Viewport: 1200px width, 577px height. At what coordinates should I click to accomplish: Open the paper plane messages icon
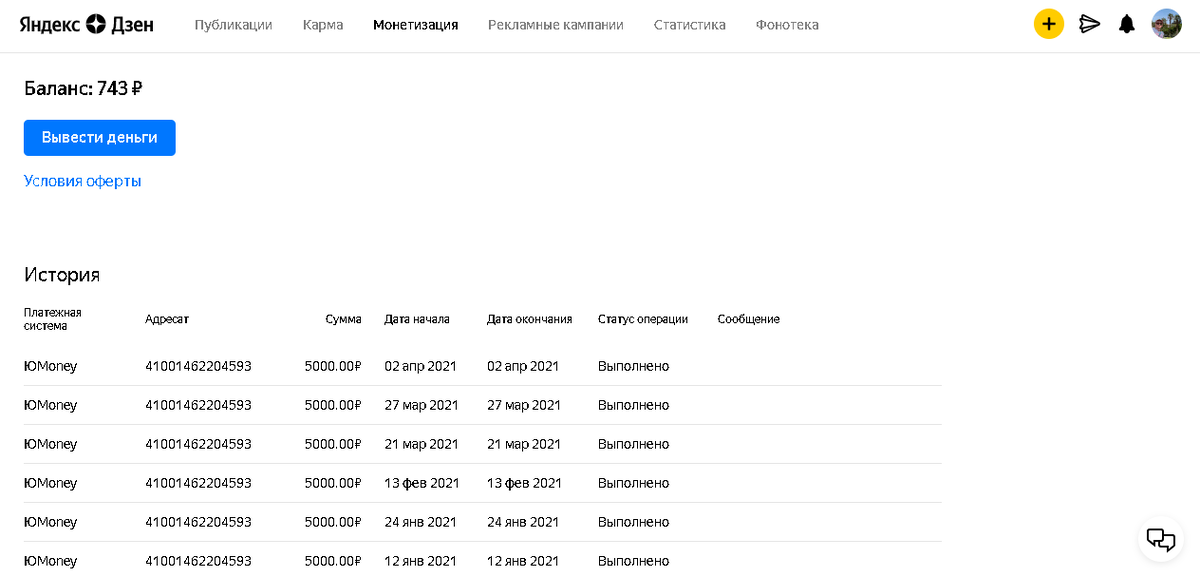(1089, 24)
